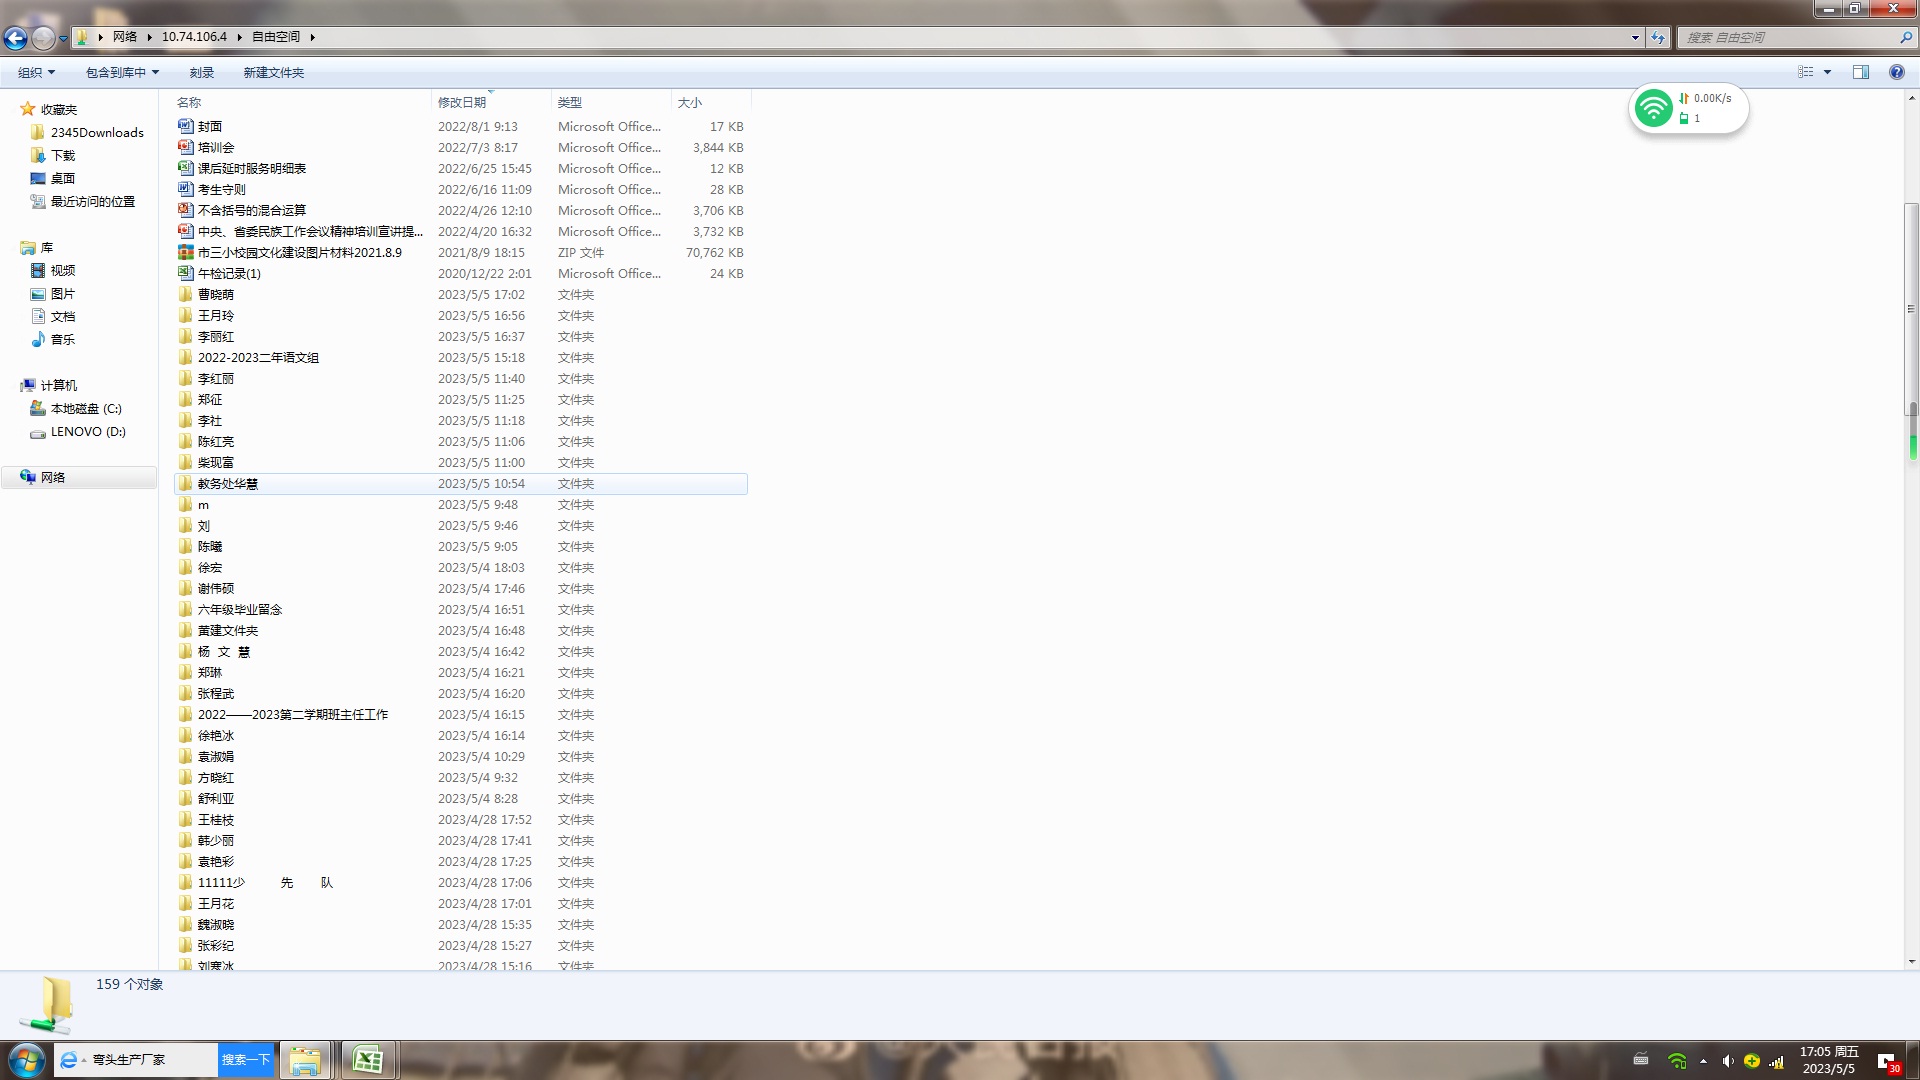Select the 市三小校园文化建设图片材料 ZIP file icon
1920x1080 pixels.
[185, 252]
